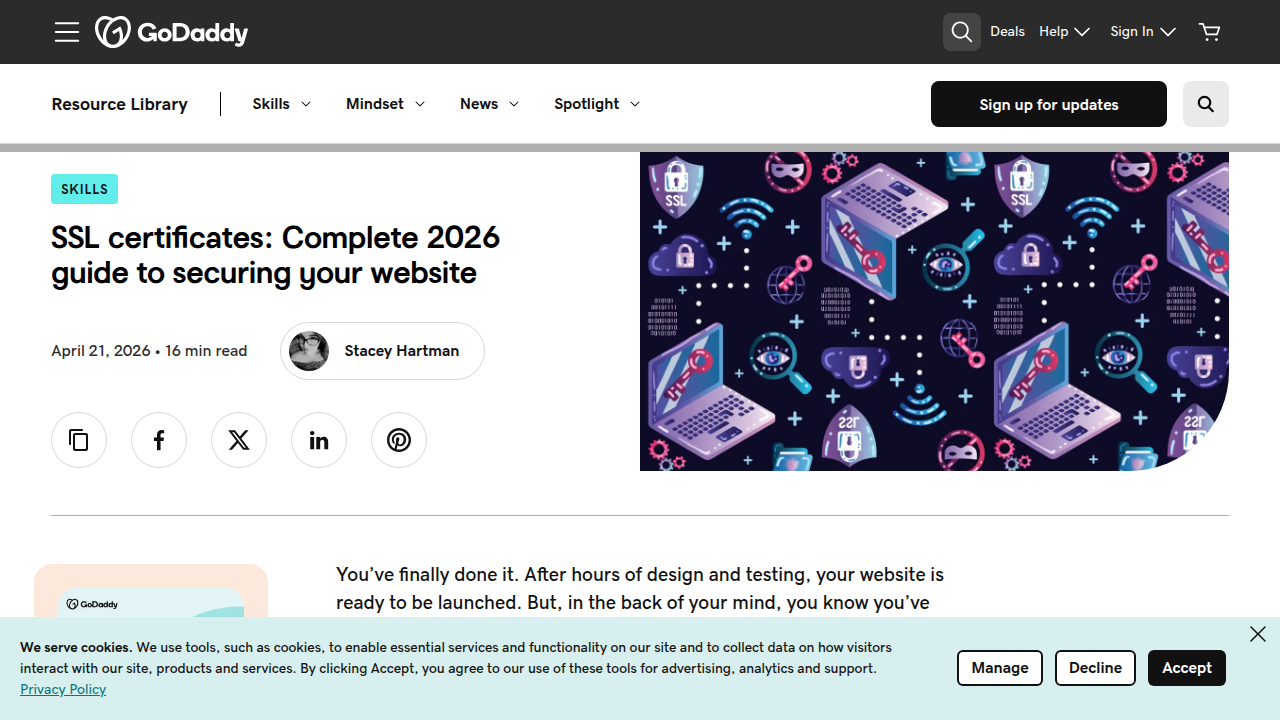The width and height of the screenshot is (1280, 720).
Task: View the shopping cart
Action: 1210,32
